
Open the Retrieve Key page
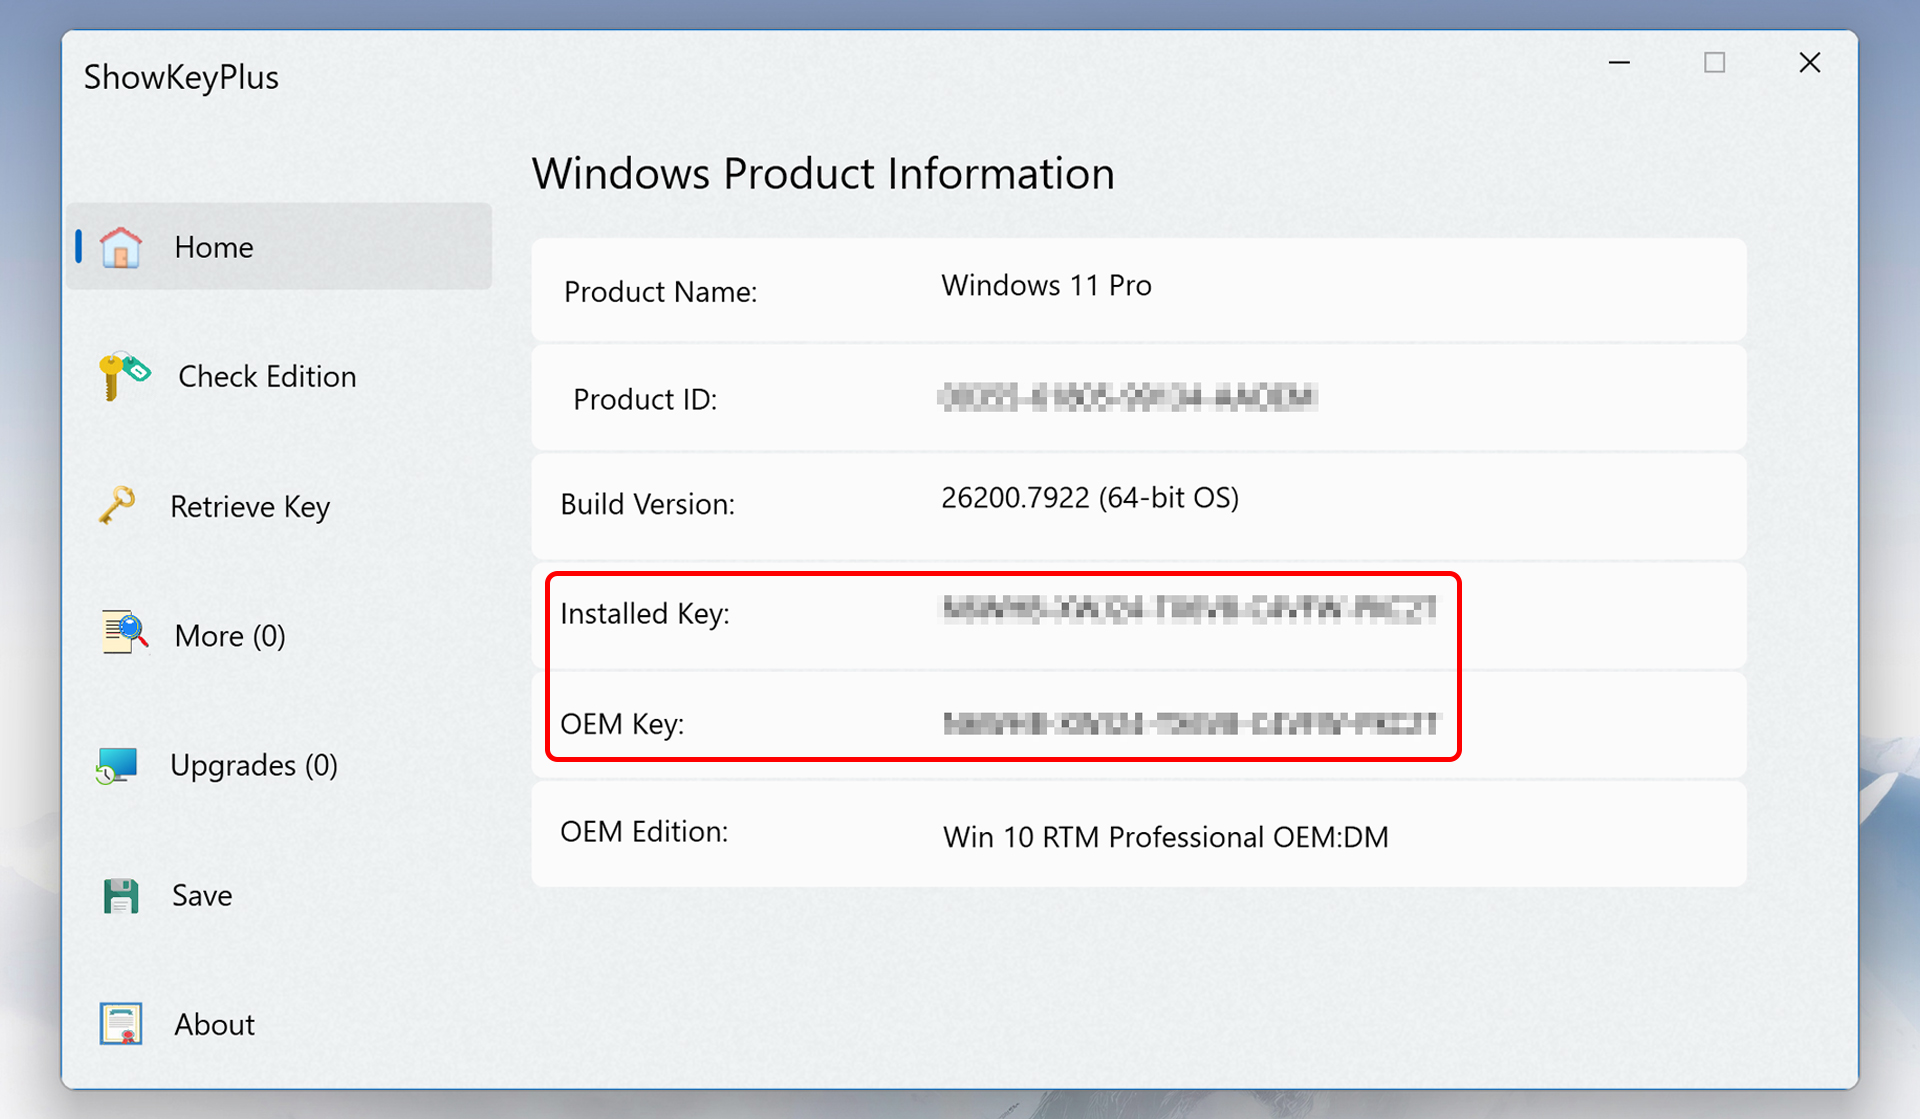coord(250,506)
